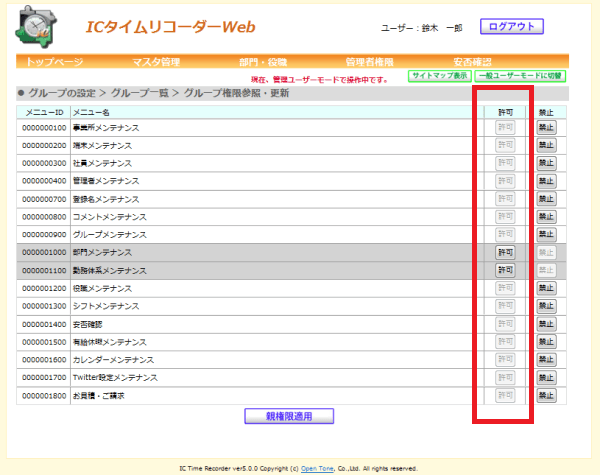Screen dimensions: 600x475
Task: Click the 親権限適用 button
Action: pyautogui.click(x=289, y=416)
